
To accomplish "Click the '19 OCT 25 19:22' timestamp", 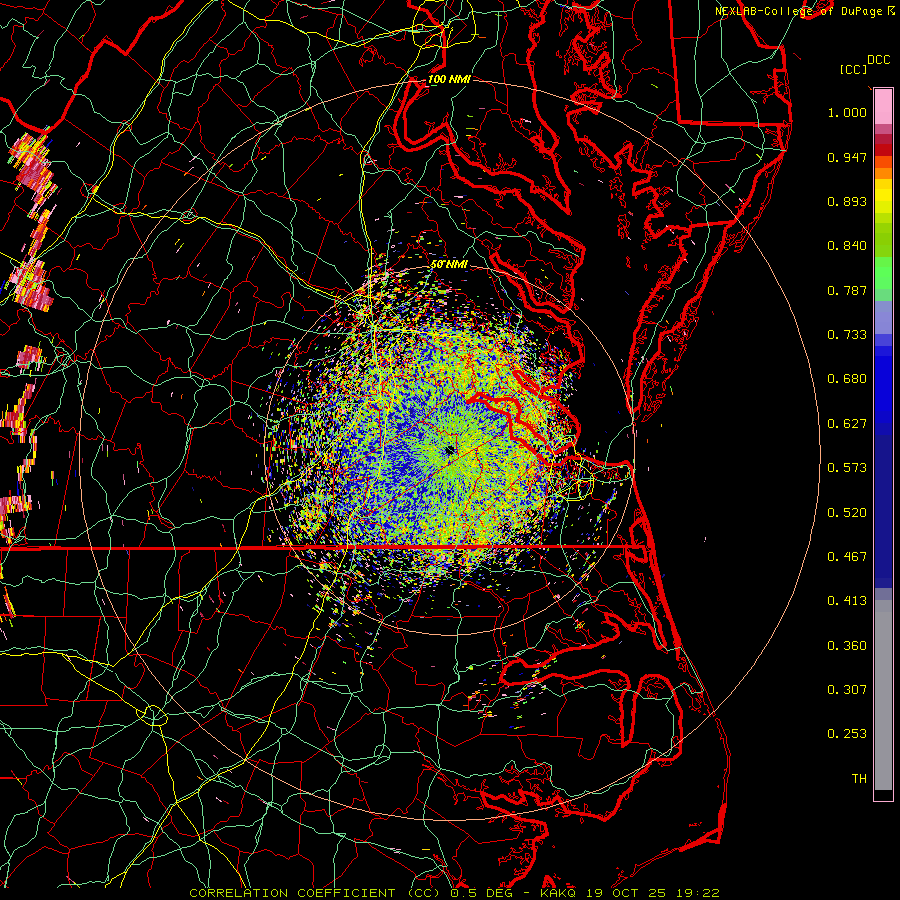I will pos(653,893).
